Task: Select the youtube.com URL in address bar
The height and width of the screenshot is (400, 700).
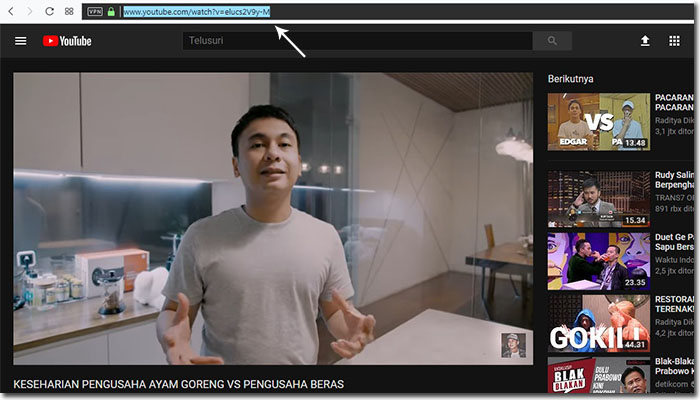Action: (196, 12)
